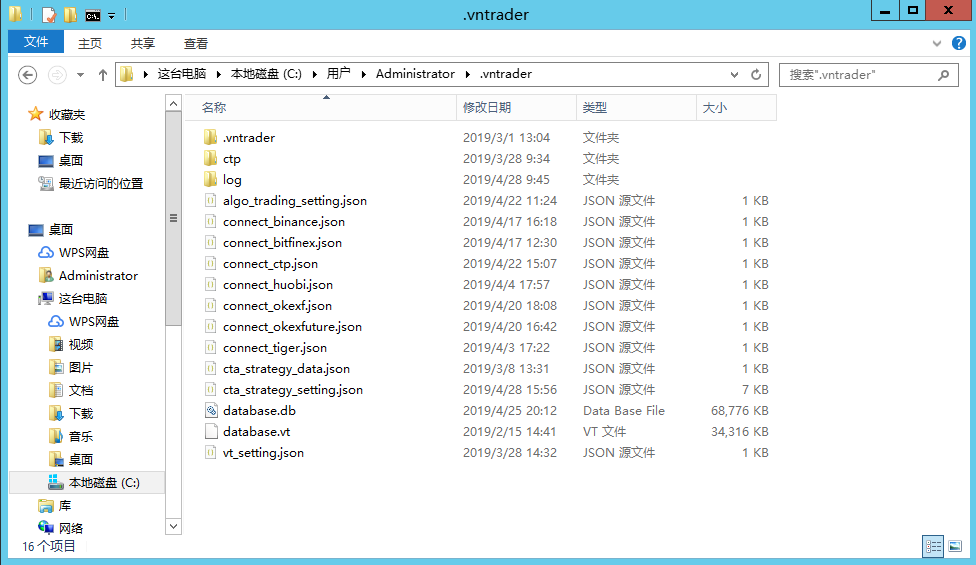Screen dimensions: 976x565
Task: Go back using the back arrow button
Action: (x=28, y=75)
